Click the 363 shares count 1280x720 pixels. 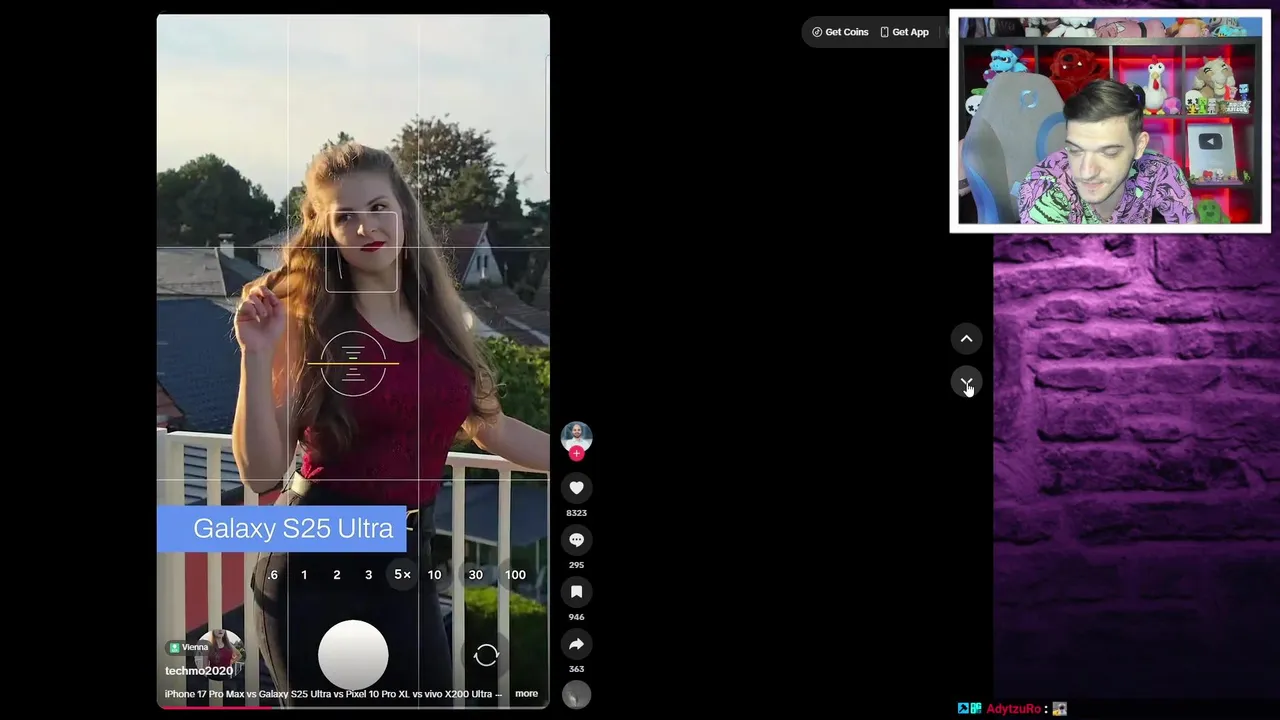tap(576, 669)
